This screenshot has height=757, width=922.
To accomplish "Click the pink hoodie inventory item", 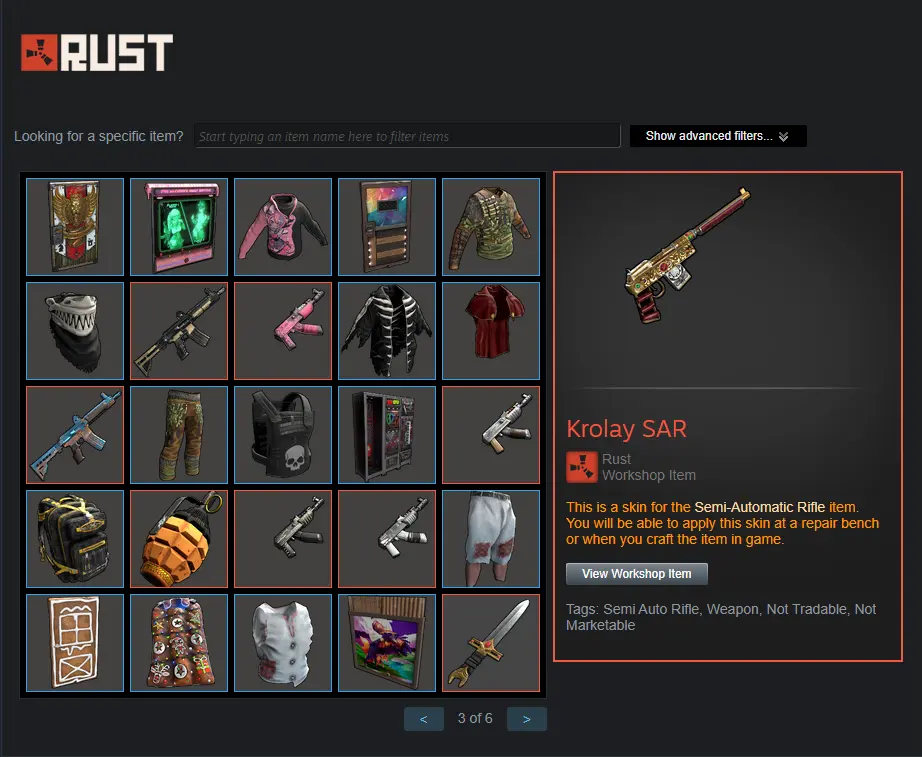I will coord(283,226).
